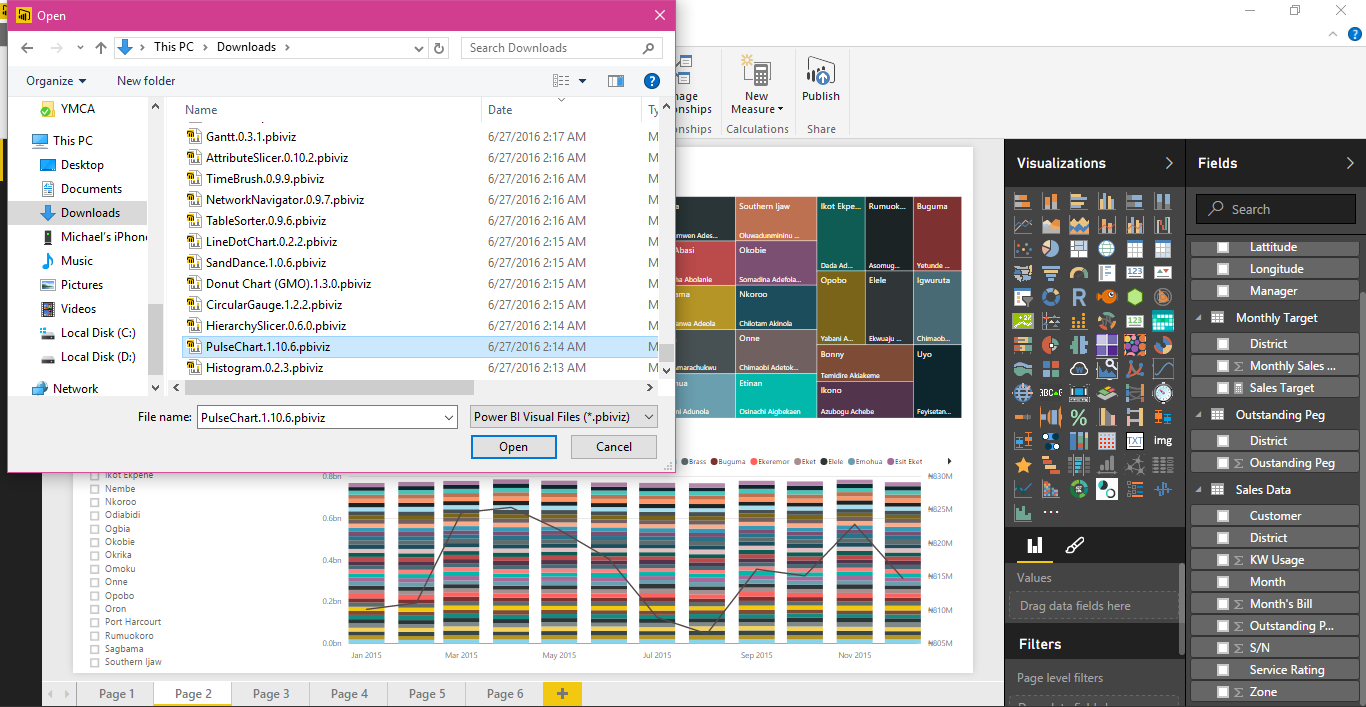Choose the treemap visualization icon
The height and width of the screenshot is (707, 1366).
(x=1079, y=249)
